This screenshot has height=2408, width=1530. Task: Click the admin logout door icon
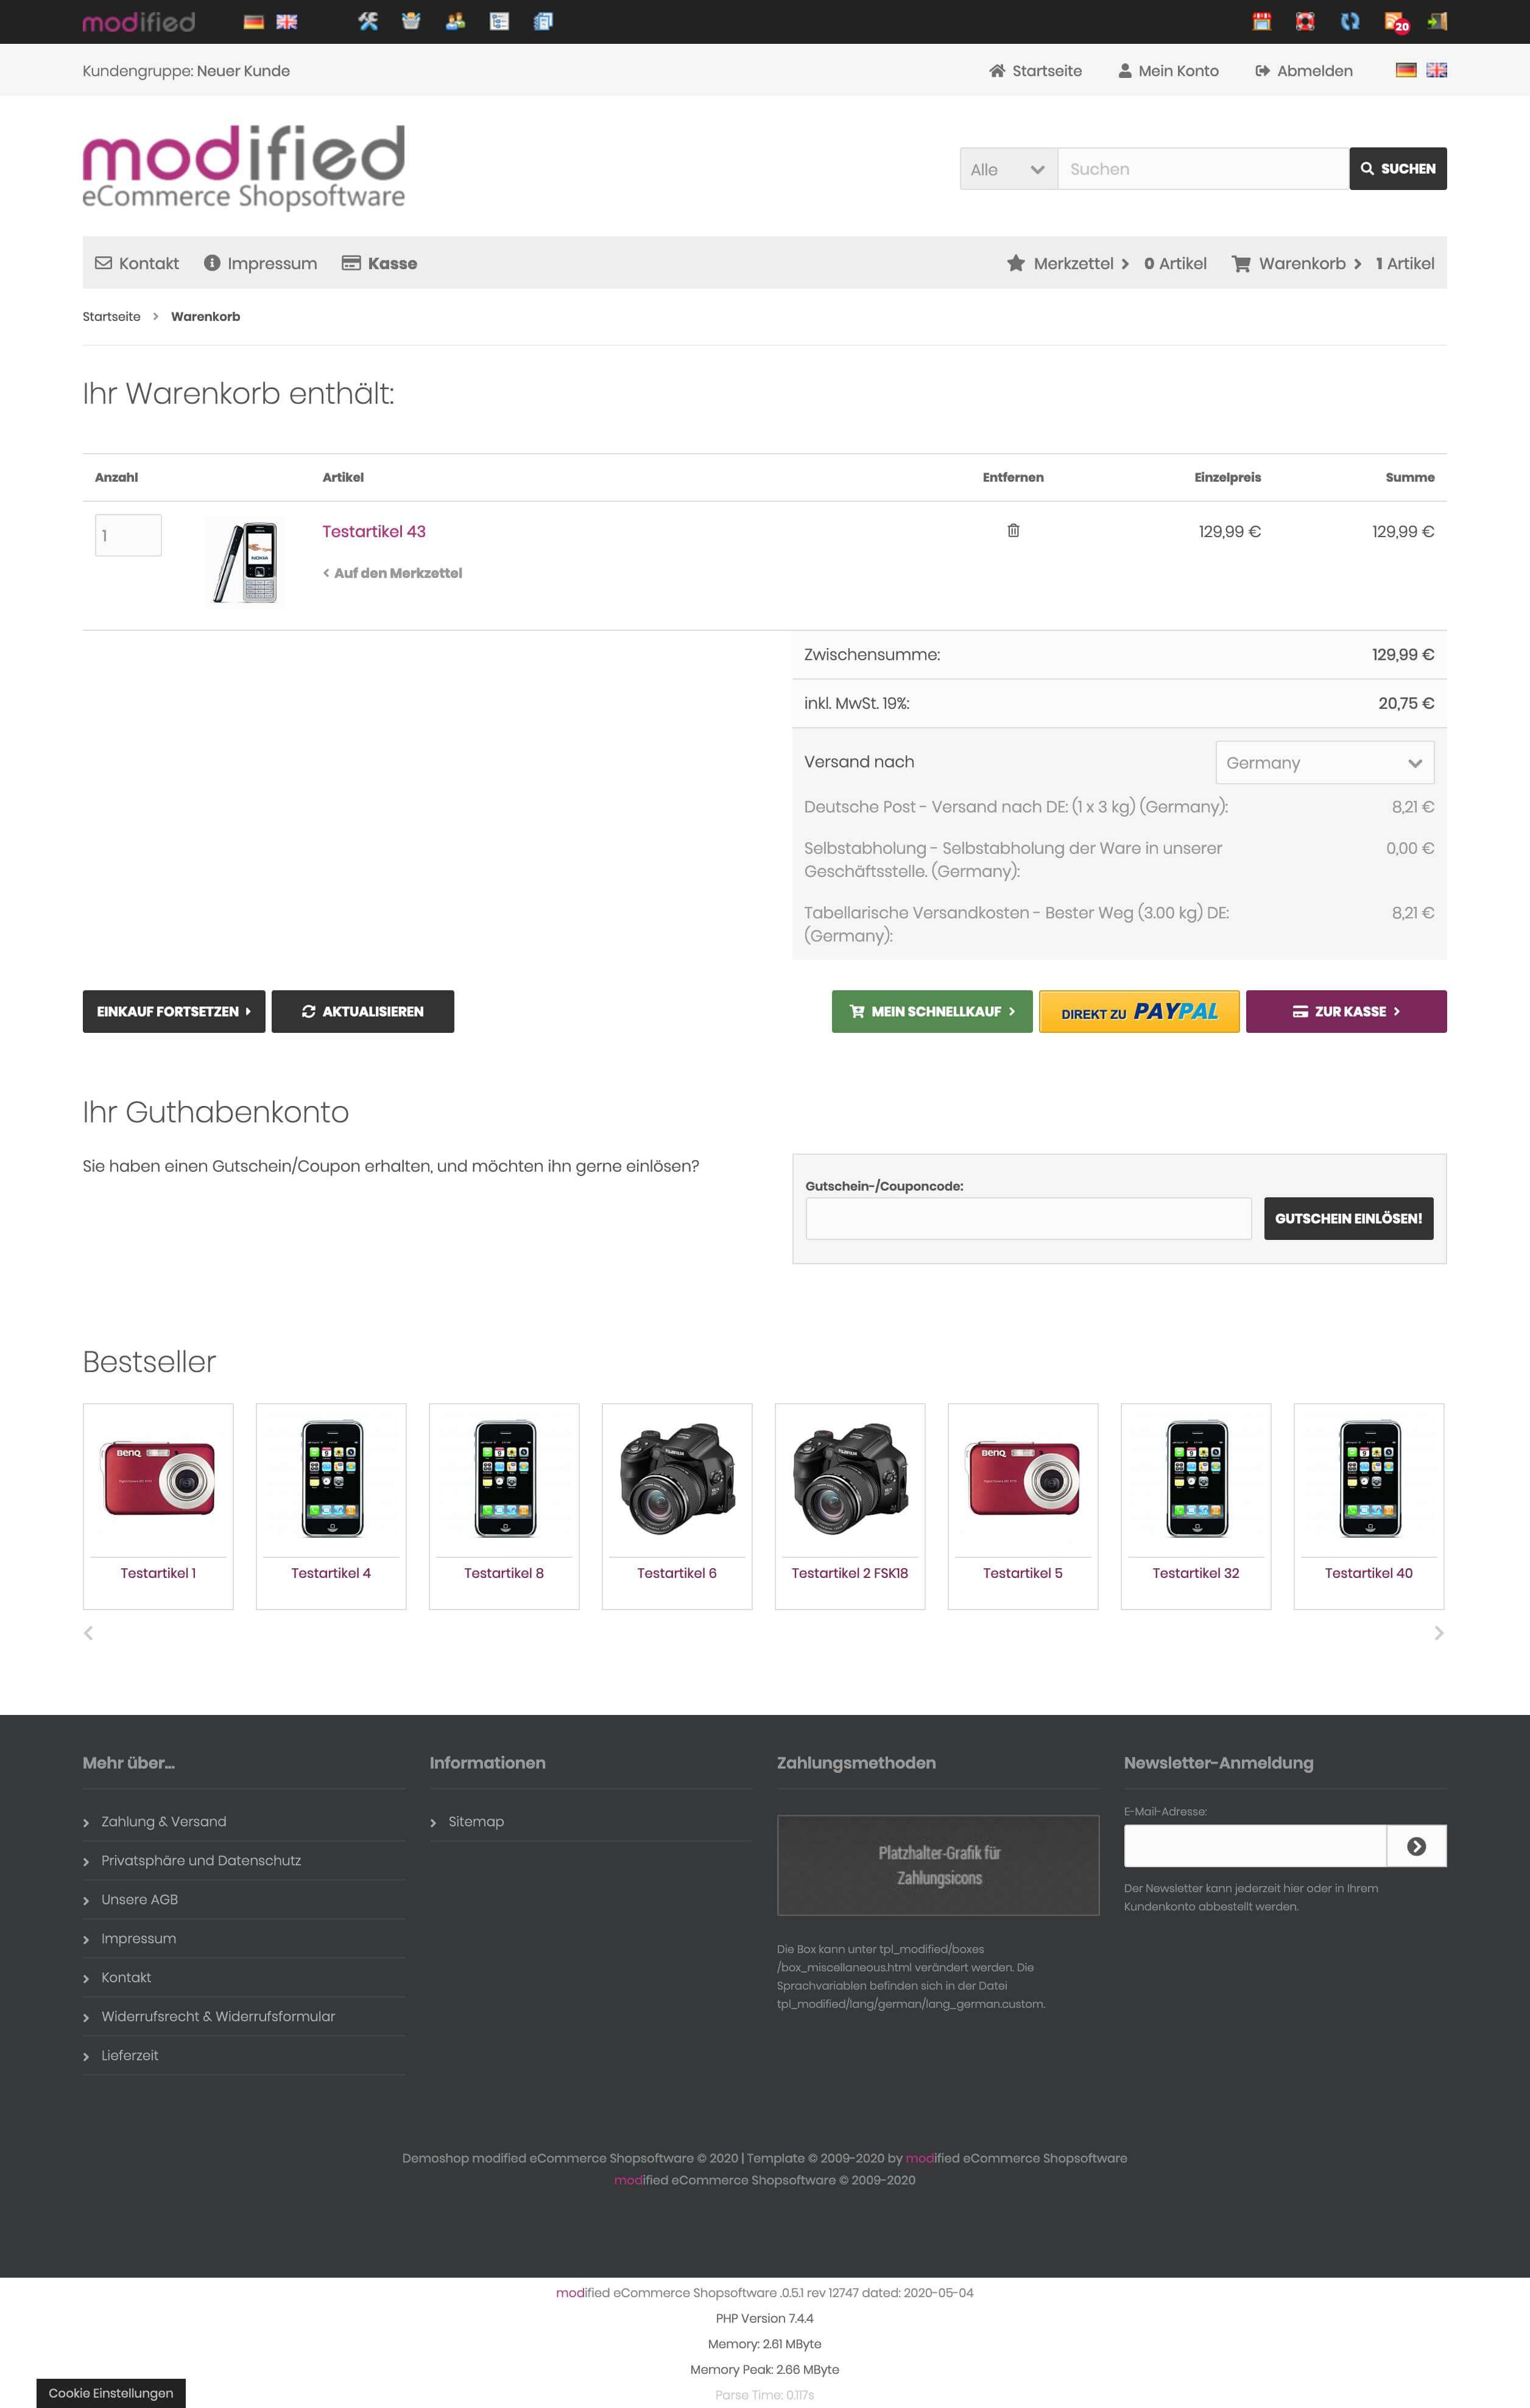(x=1438, y=21)
